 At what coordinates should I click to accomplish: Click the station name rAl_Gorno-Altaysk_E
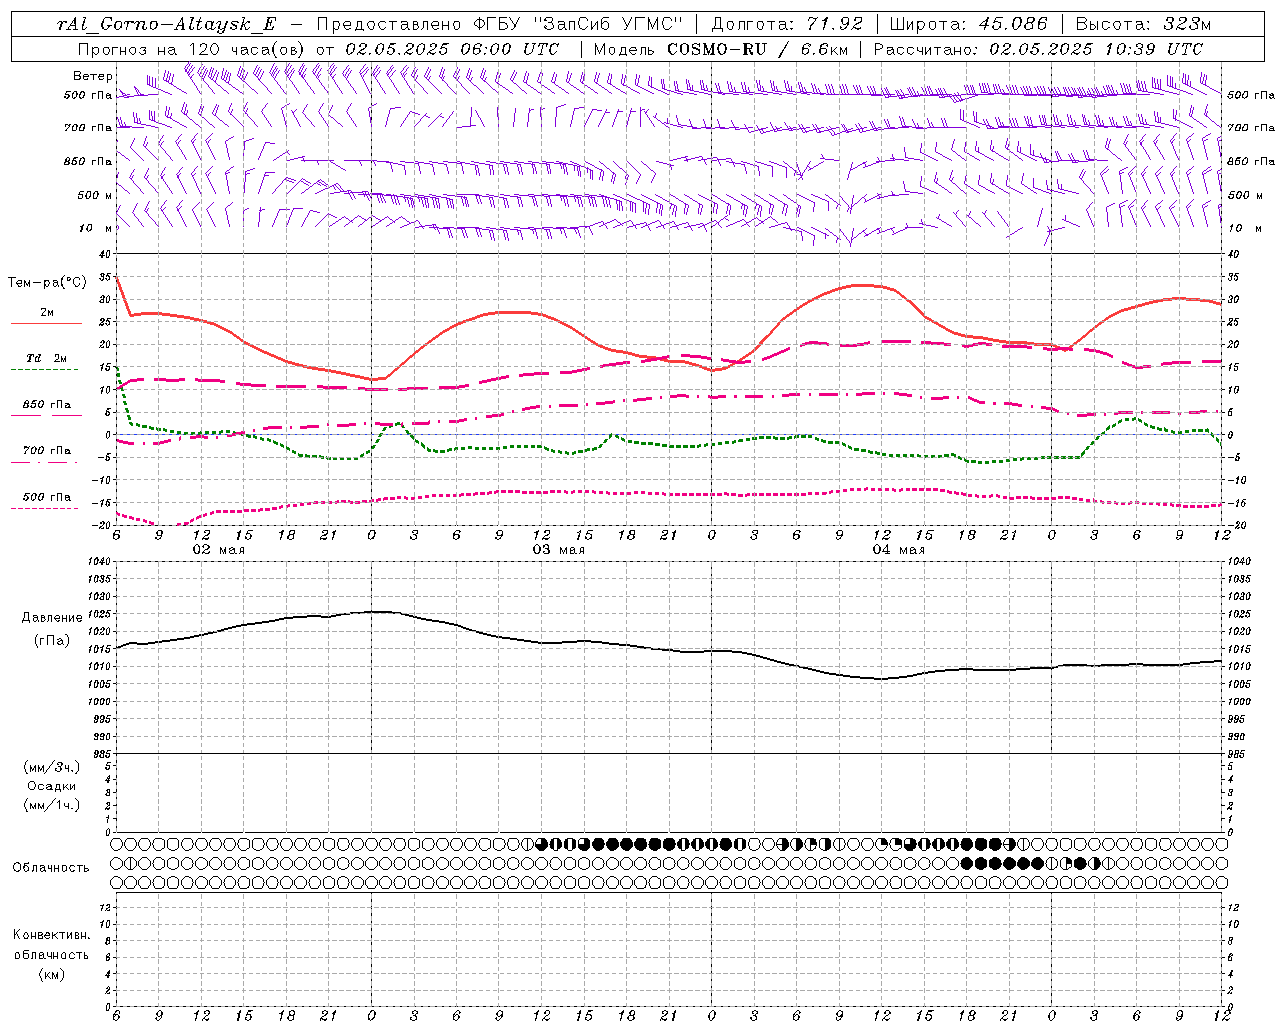click(167, 24)
